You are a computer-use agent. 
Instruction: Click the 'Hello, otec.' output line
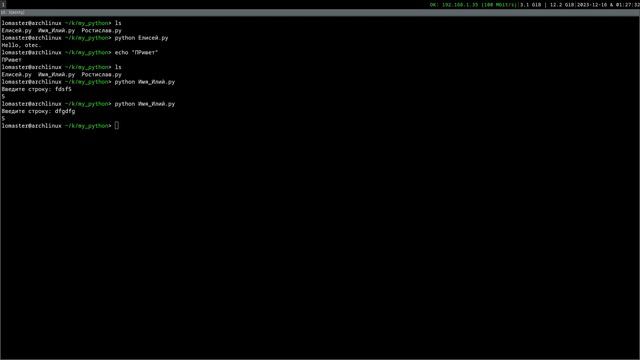pyautogui.click(x=21, y=45)
